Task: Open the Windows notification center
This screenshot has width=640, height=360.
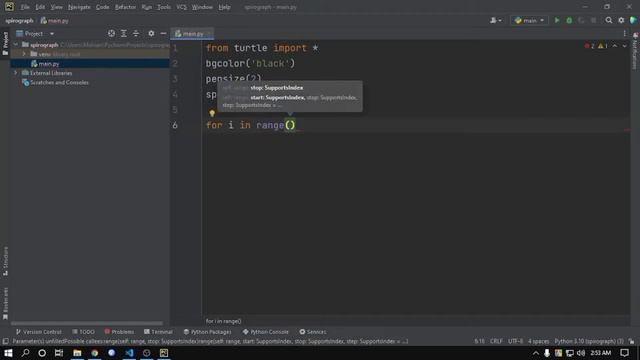Action: click(624, 353)
